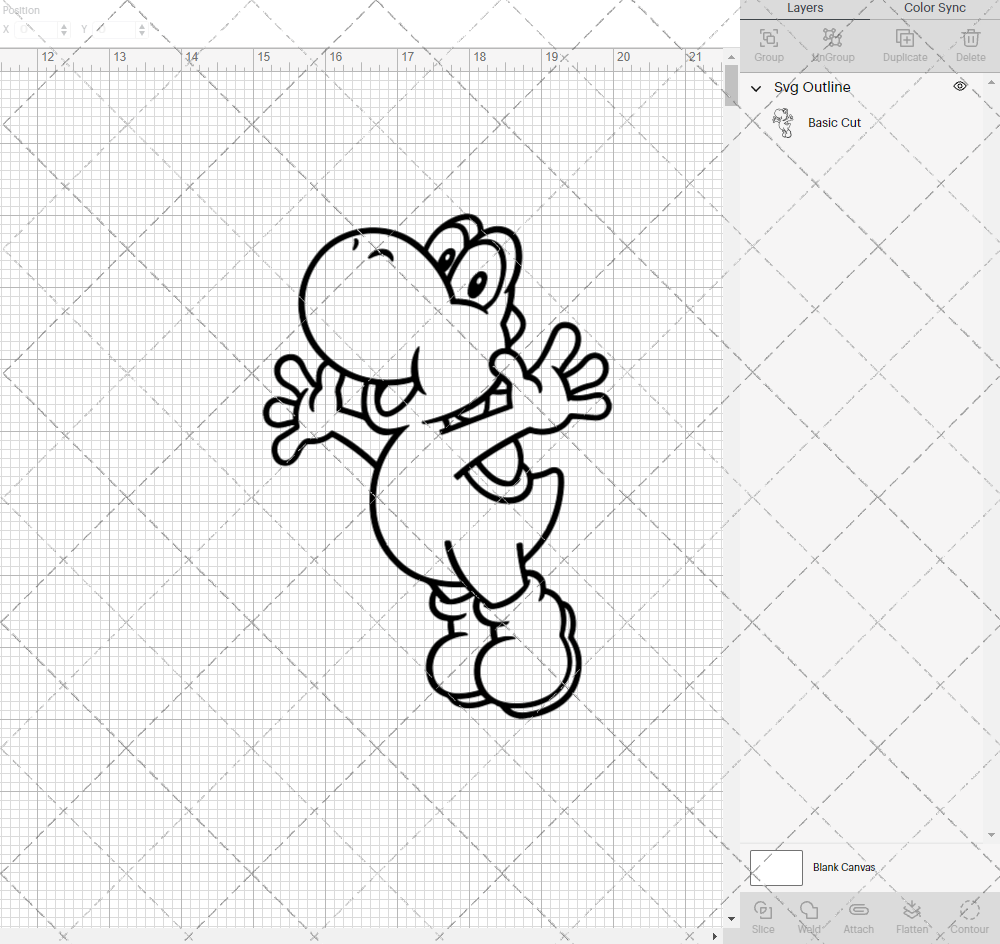Click the X position input field
Image resolution: width=1000 pixels, height=944 pixels.
(x=36, y=29)
